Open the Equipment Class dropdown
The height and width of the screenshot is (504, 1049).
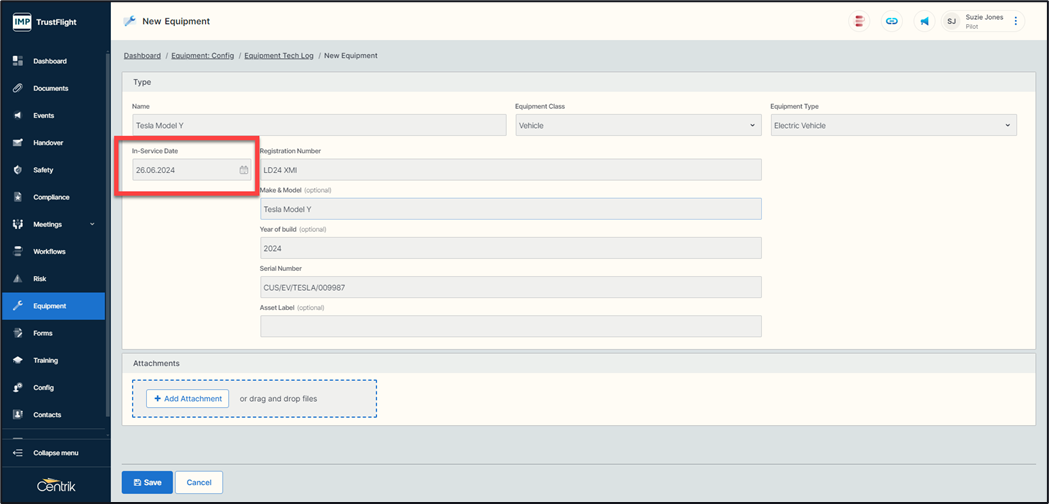click(638, 126)
